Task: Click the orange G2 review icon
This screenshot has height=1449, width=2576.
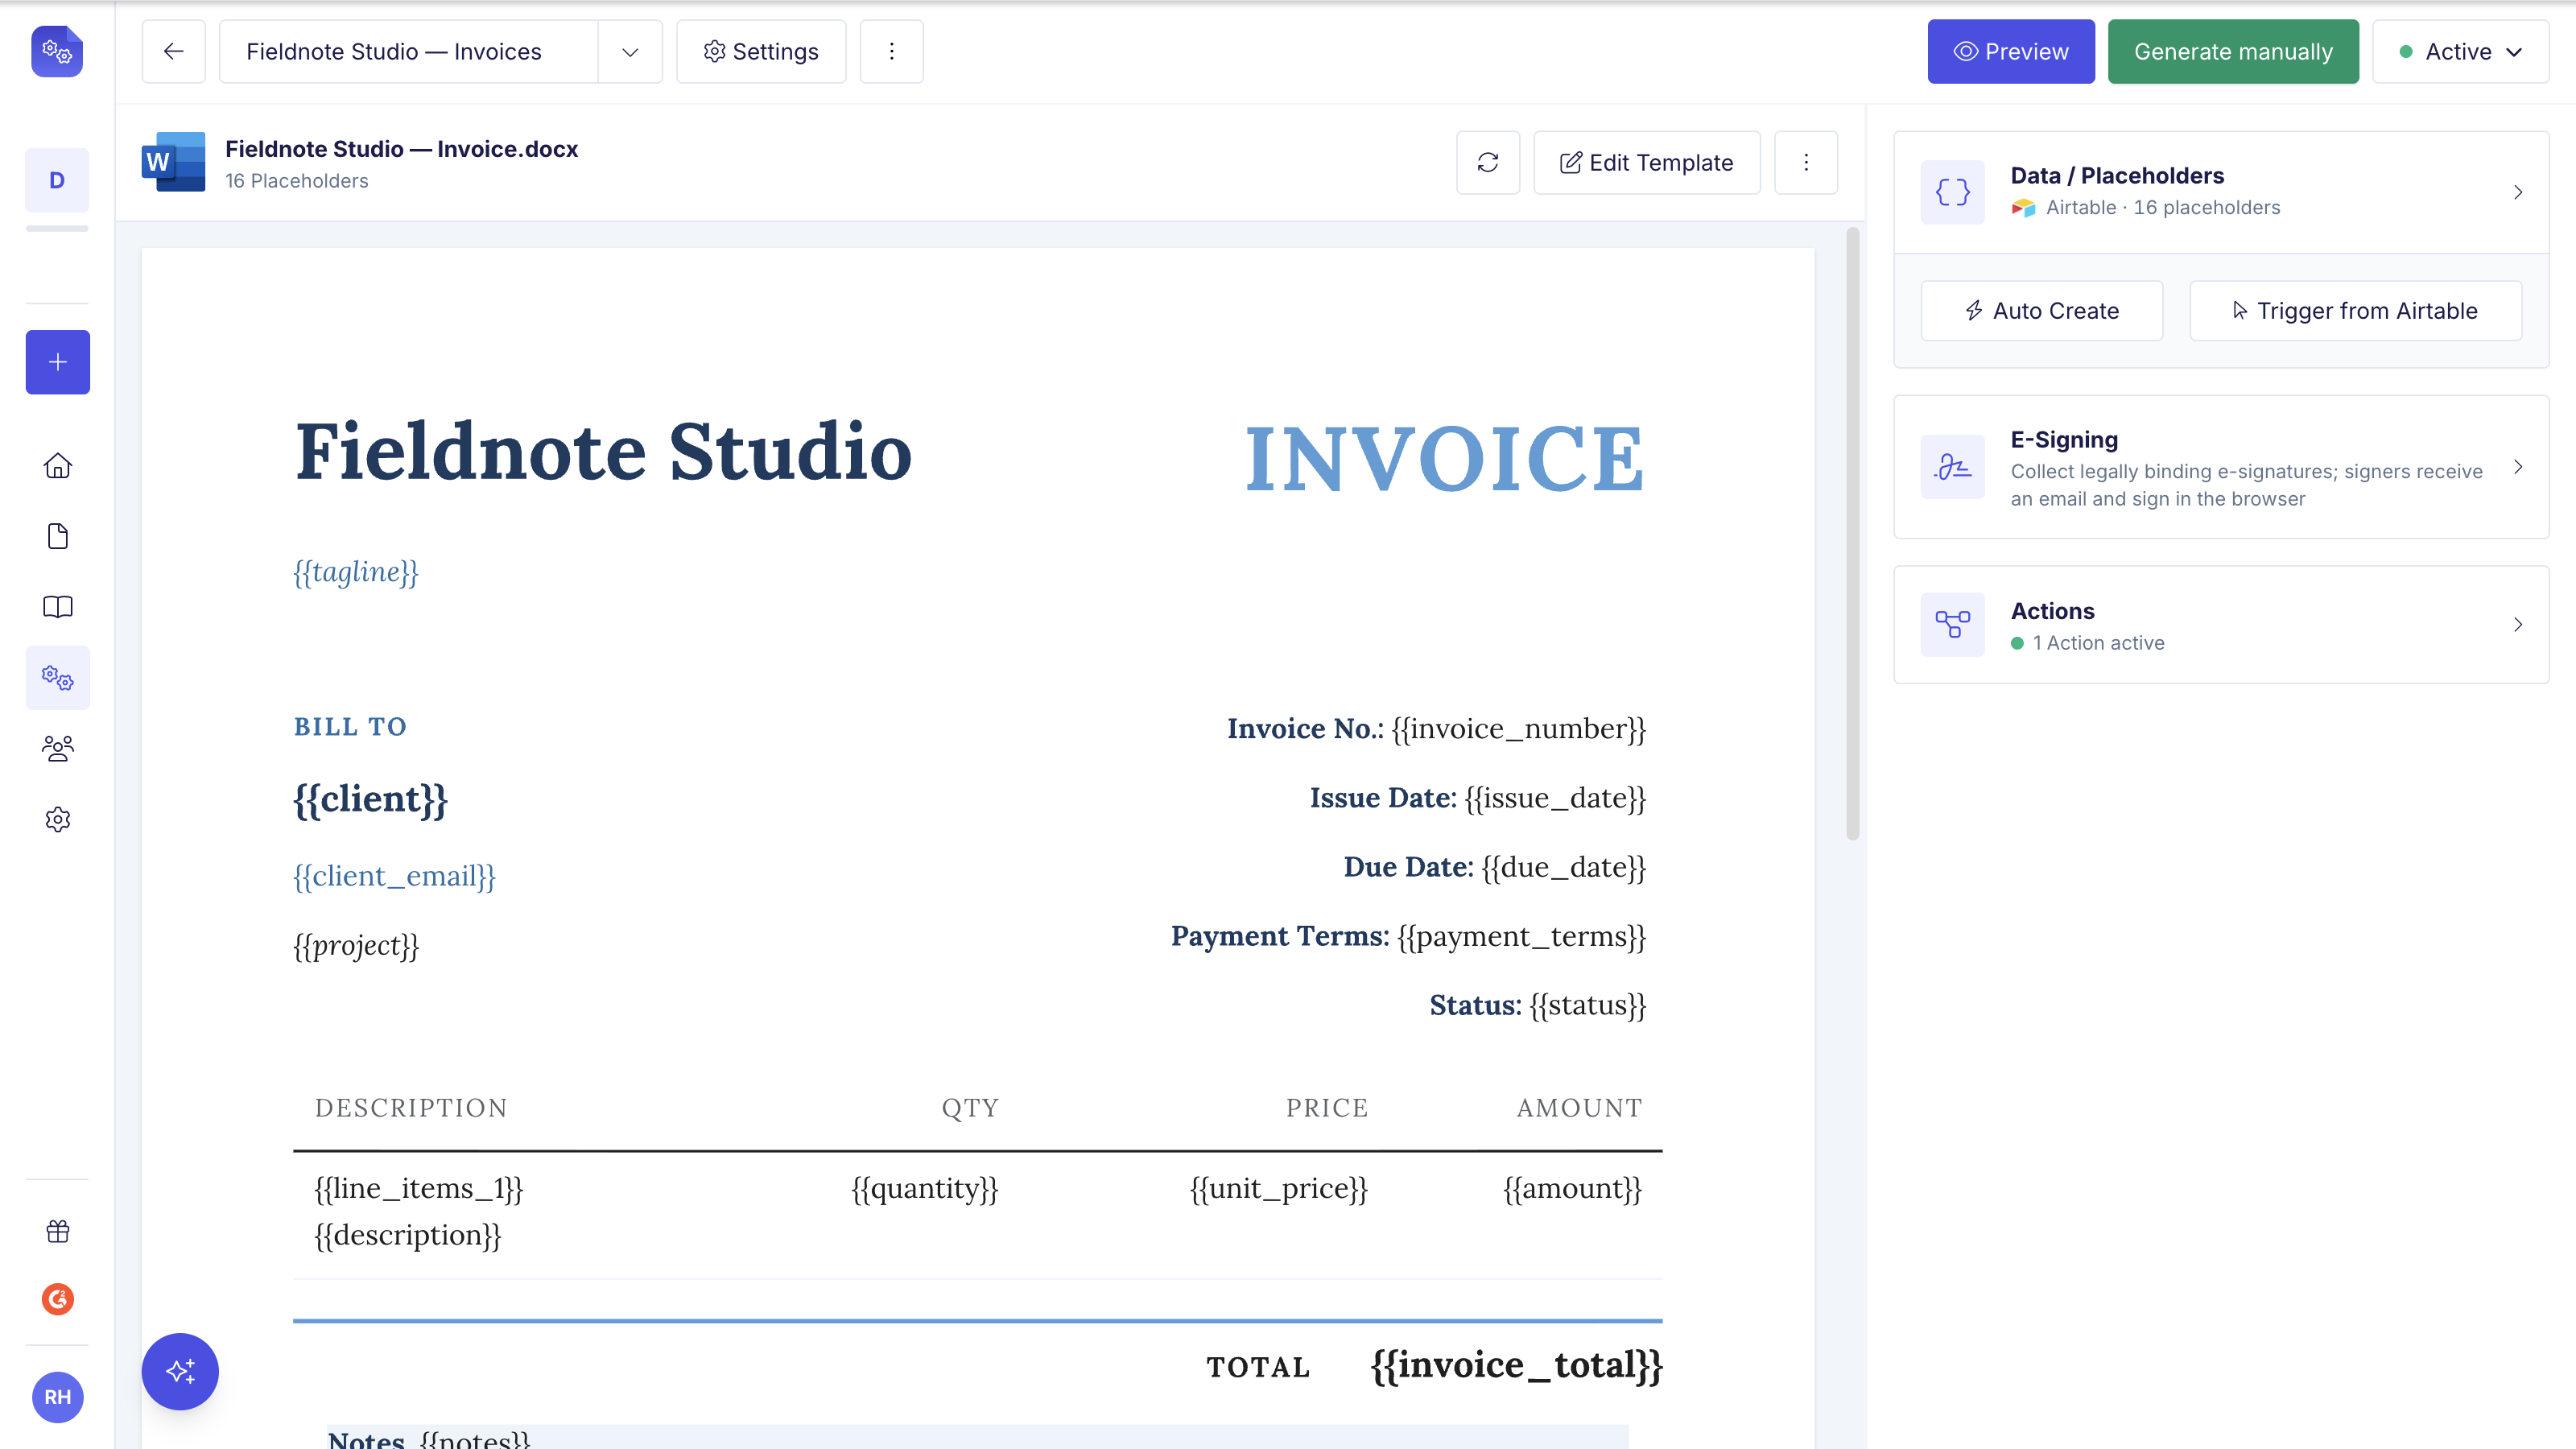Action: (57, 1299)
